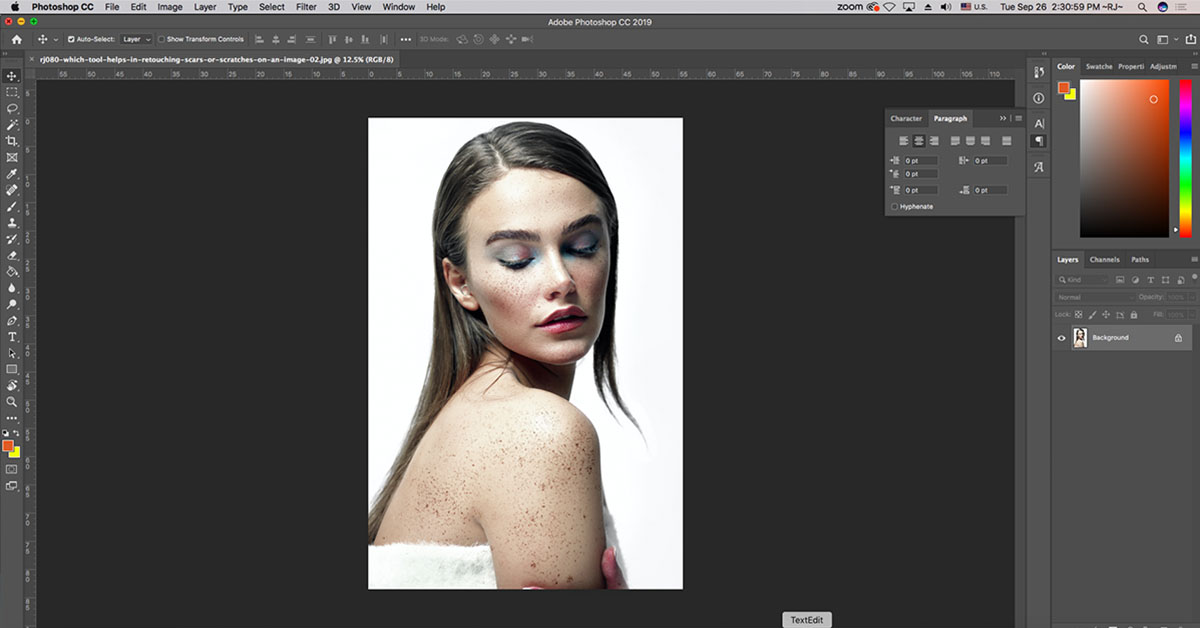Toggle Quick Mask mode

pyautogui.click(x=12, y=468)
